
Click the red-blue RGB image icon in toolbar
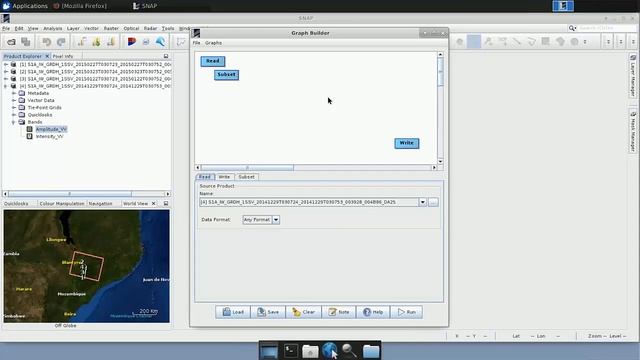[x=131, y=42]
